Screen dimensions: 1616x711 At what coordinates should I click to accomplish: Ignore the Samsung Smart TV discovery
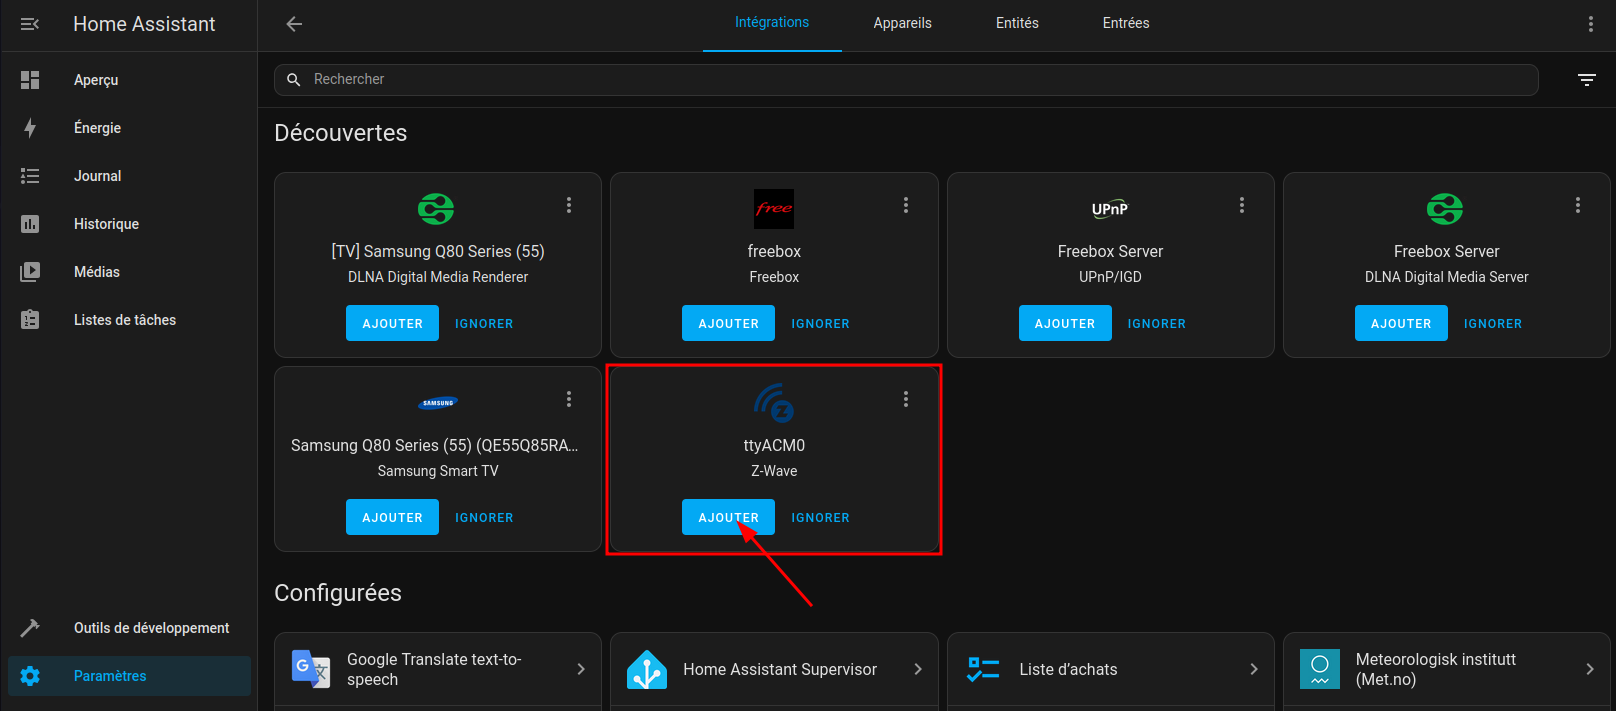point(484,518)
